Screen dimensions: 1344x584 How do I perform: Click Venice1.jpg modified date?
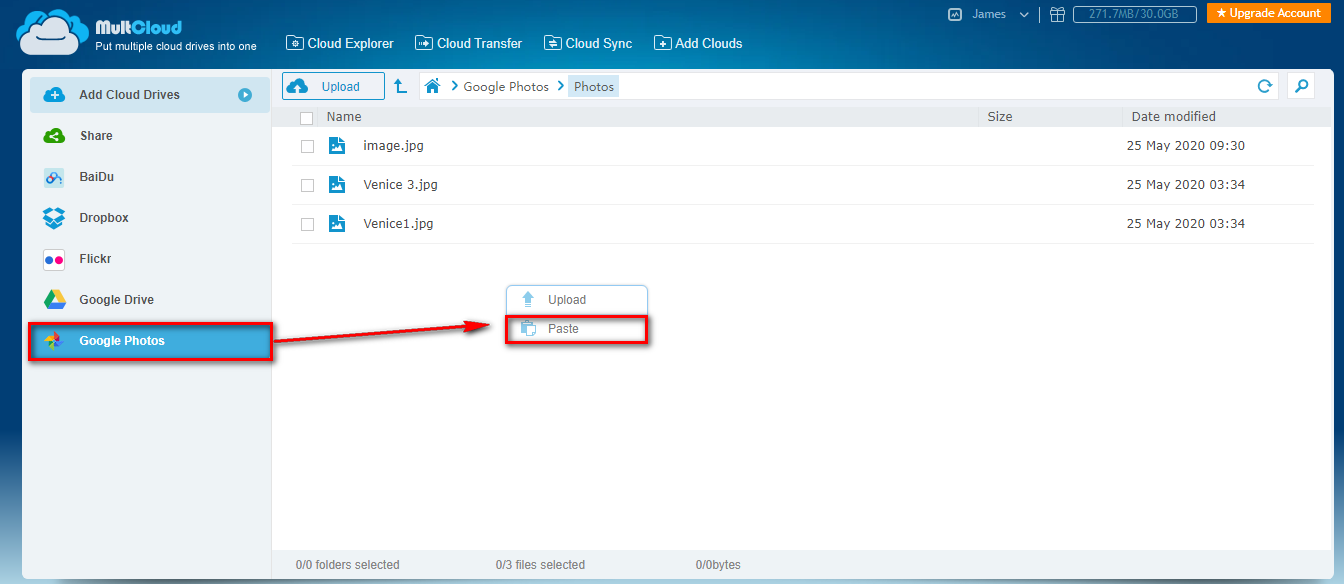click(1186, 224)
